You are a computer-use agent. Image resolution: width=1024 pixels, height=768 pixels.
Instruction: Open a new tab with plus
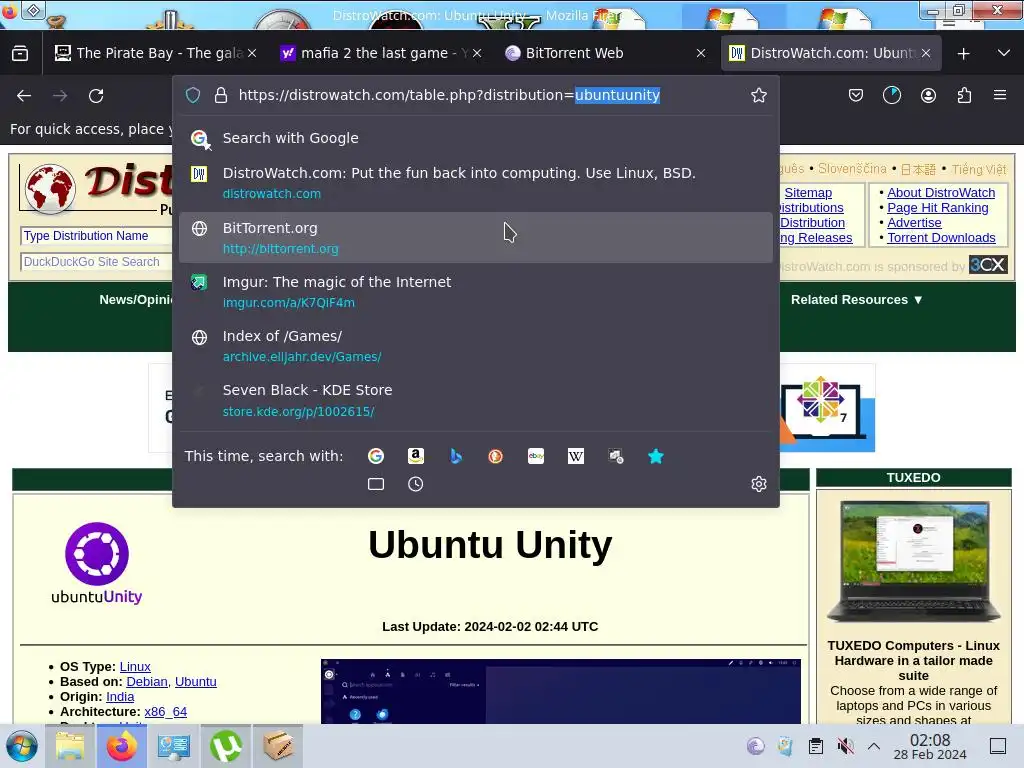pos(963,54)
